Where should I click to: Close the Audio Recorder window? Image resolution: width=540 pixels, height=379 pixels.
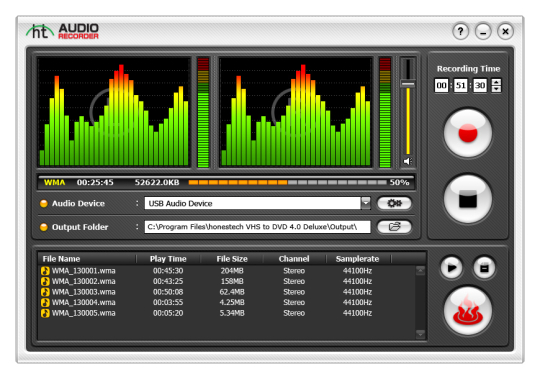[x=505, y=32]
